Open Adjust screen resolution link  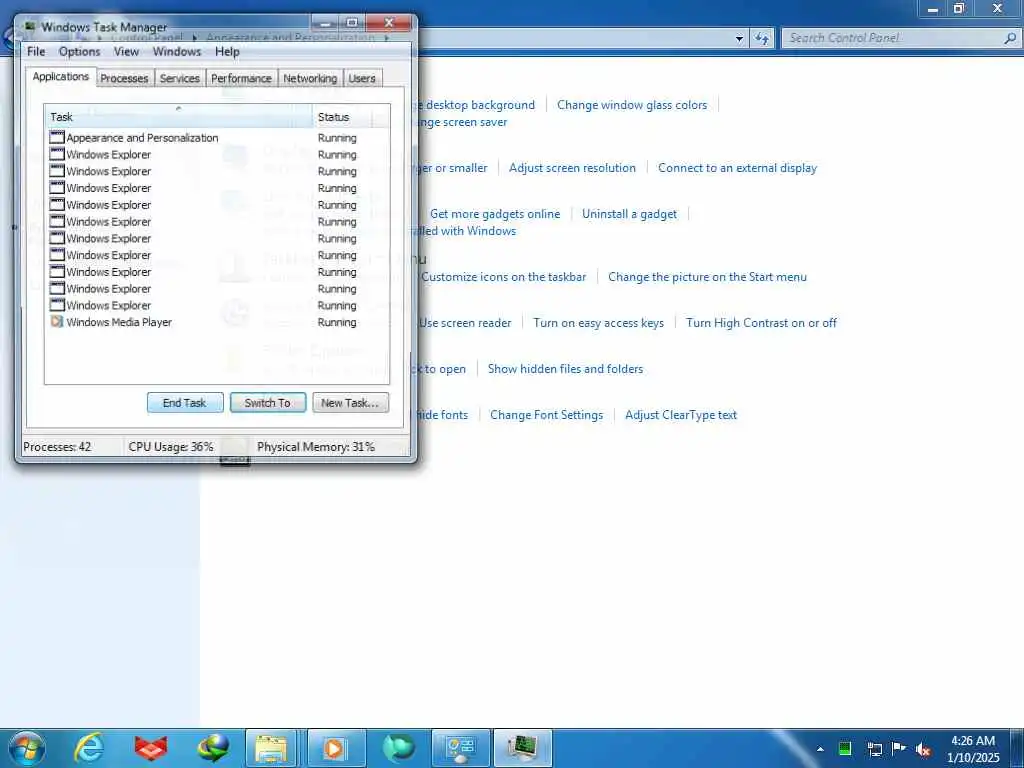tap(572, 168)
